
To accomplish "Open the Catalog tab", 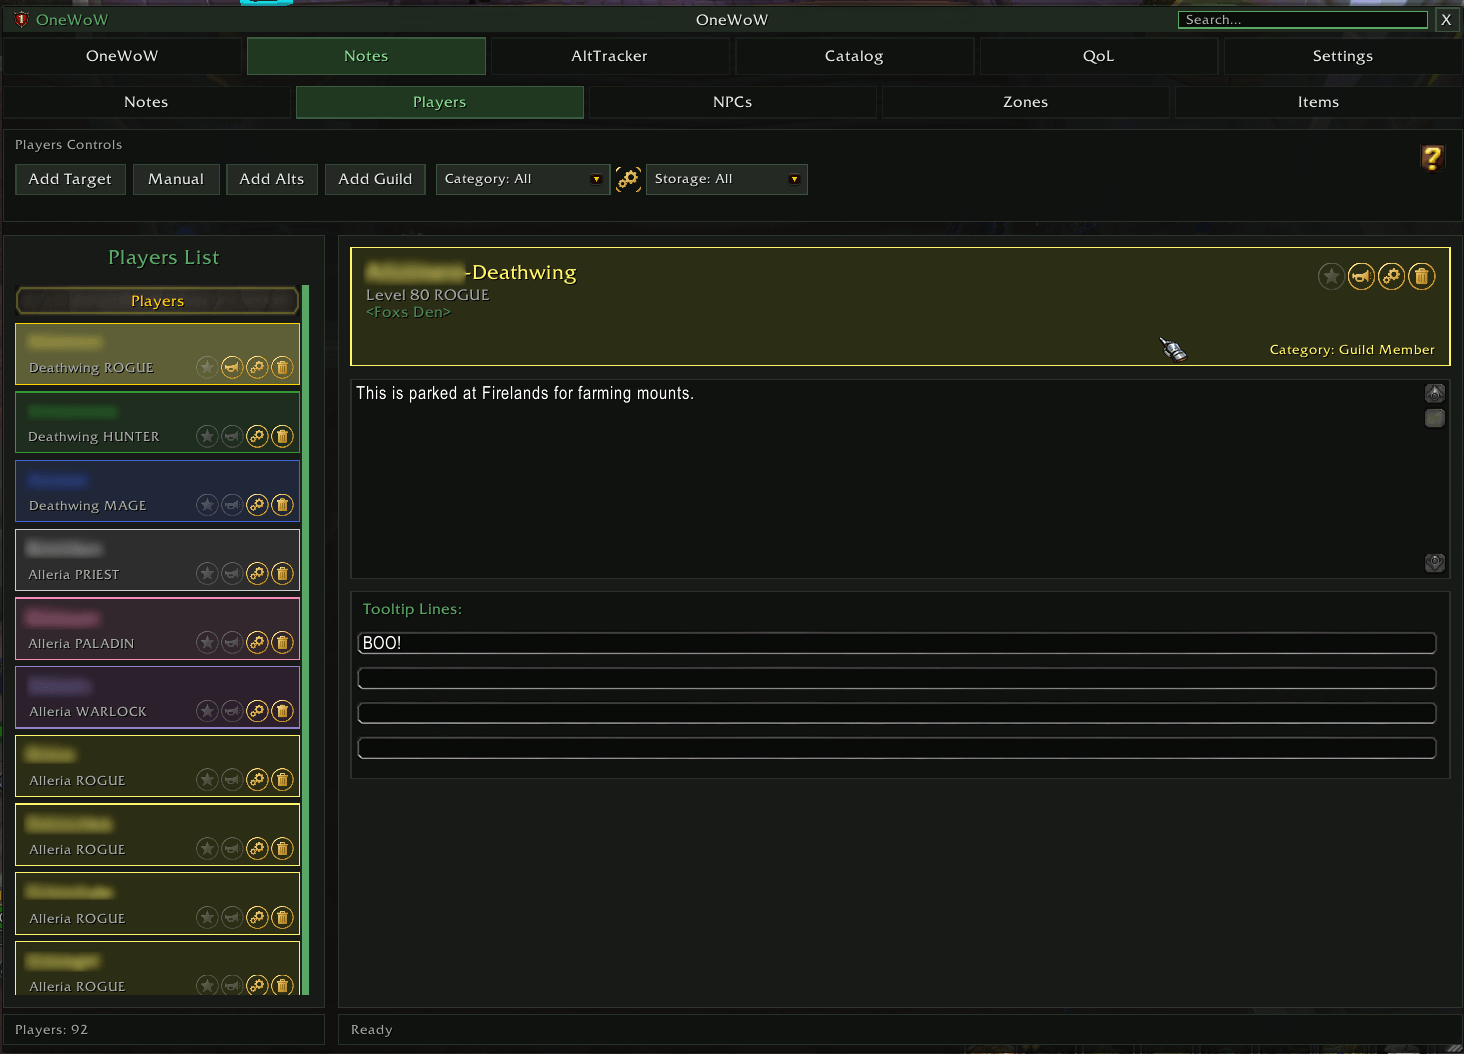I will [854, 56].
